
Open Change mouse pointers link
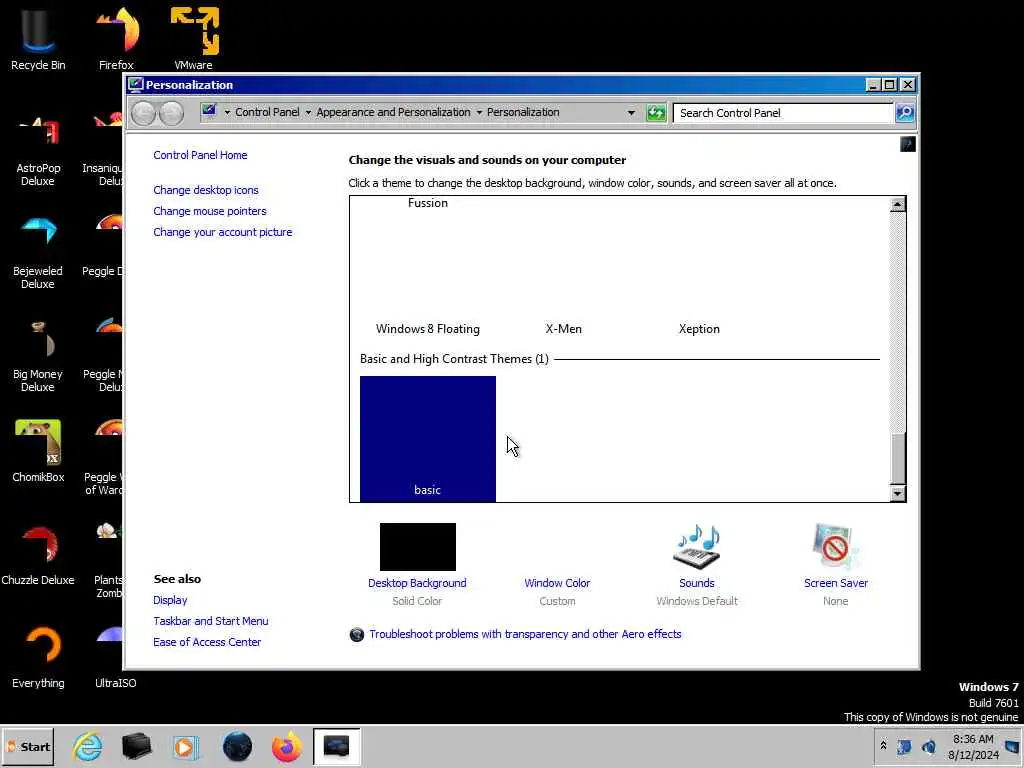(210, 211)
